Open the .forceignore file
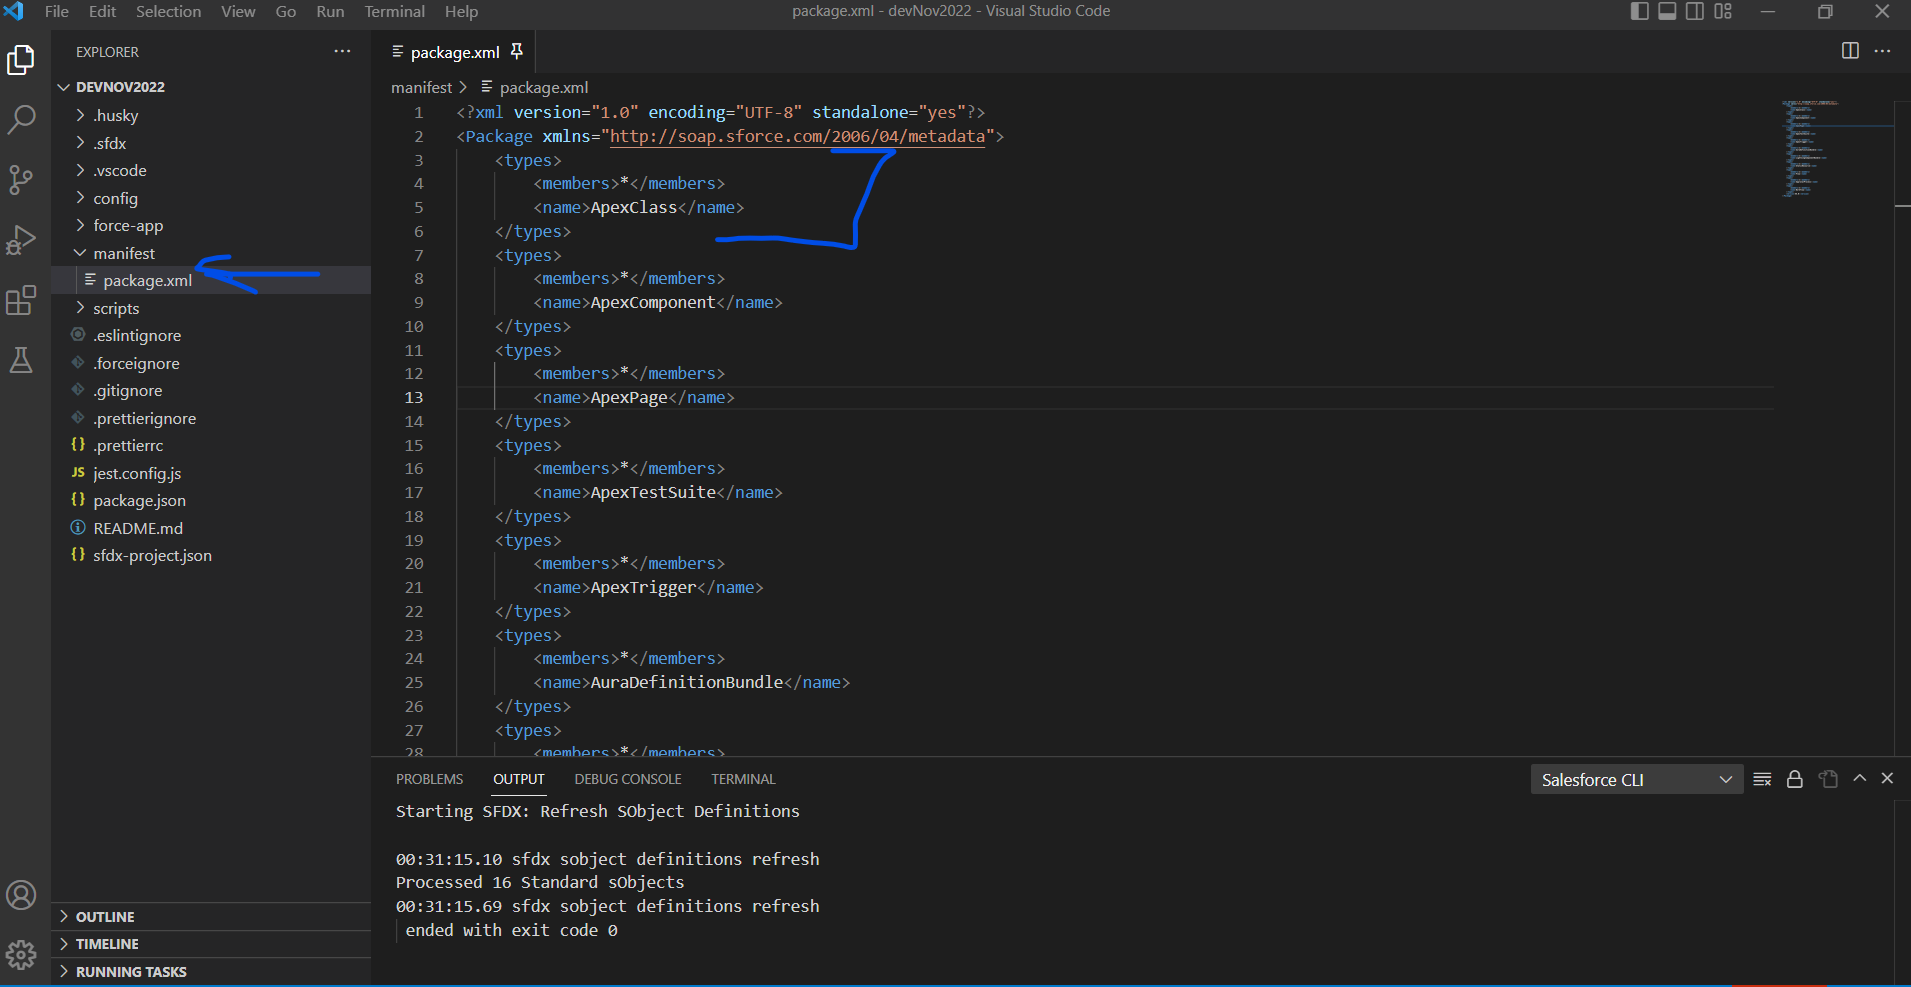This screenshot has height=987, width=1911. [x=211, y=363]
